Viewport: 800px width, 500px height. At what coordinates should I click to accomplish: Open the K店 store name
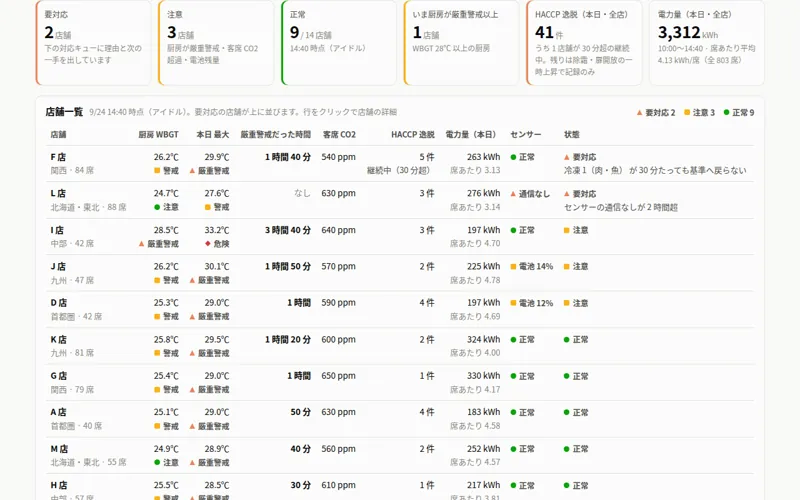click(x=59, y=339)
